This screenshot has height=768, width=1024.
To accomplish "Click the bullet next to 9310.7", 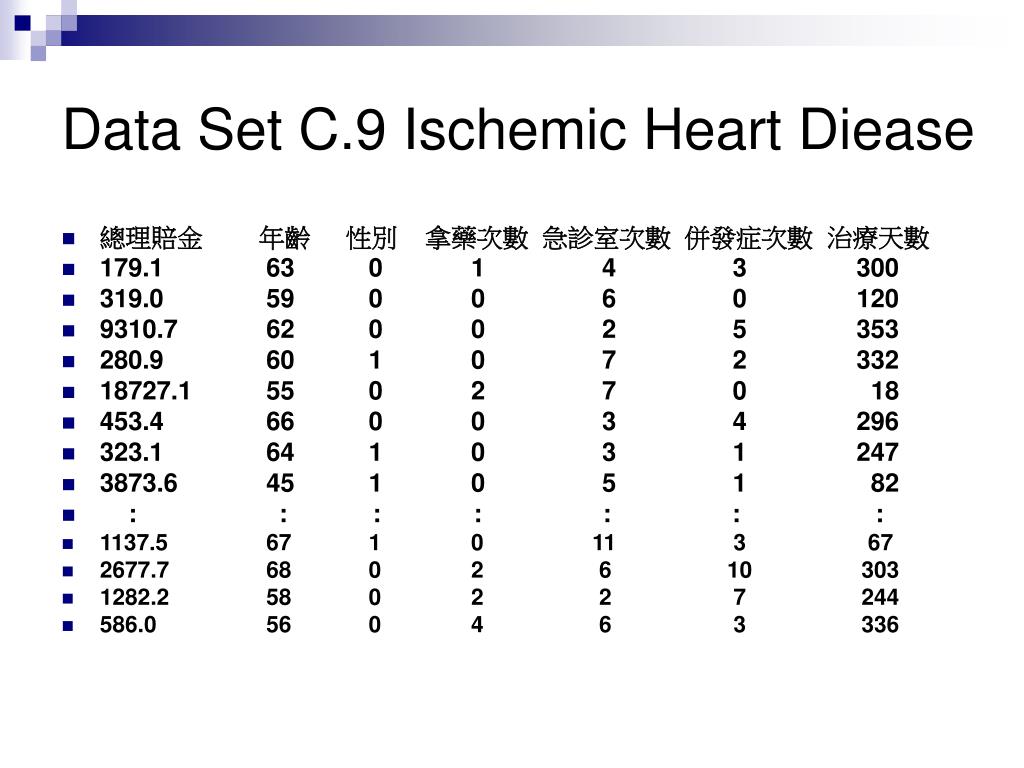I will click(x=69, y=330).
